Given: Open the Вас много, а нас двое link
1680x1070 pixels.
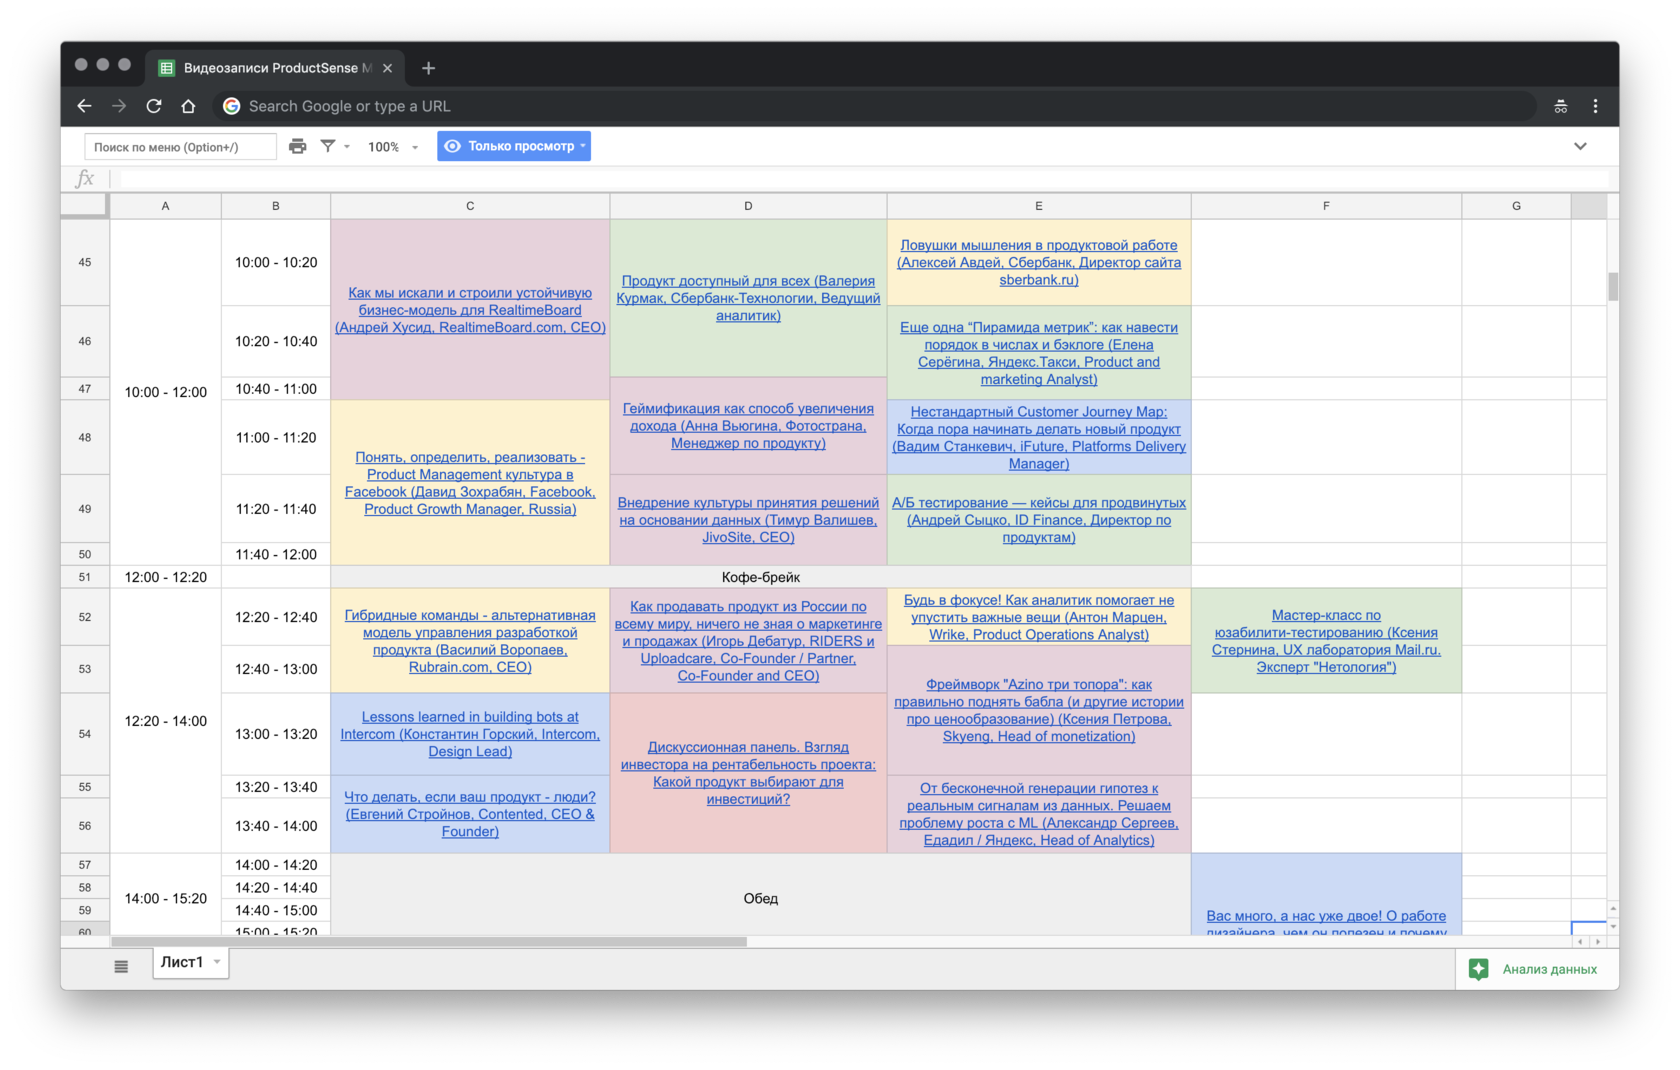Looking at the screenshot, I should 1326,923.
